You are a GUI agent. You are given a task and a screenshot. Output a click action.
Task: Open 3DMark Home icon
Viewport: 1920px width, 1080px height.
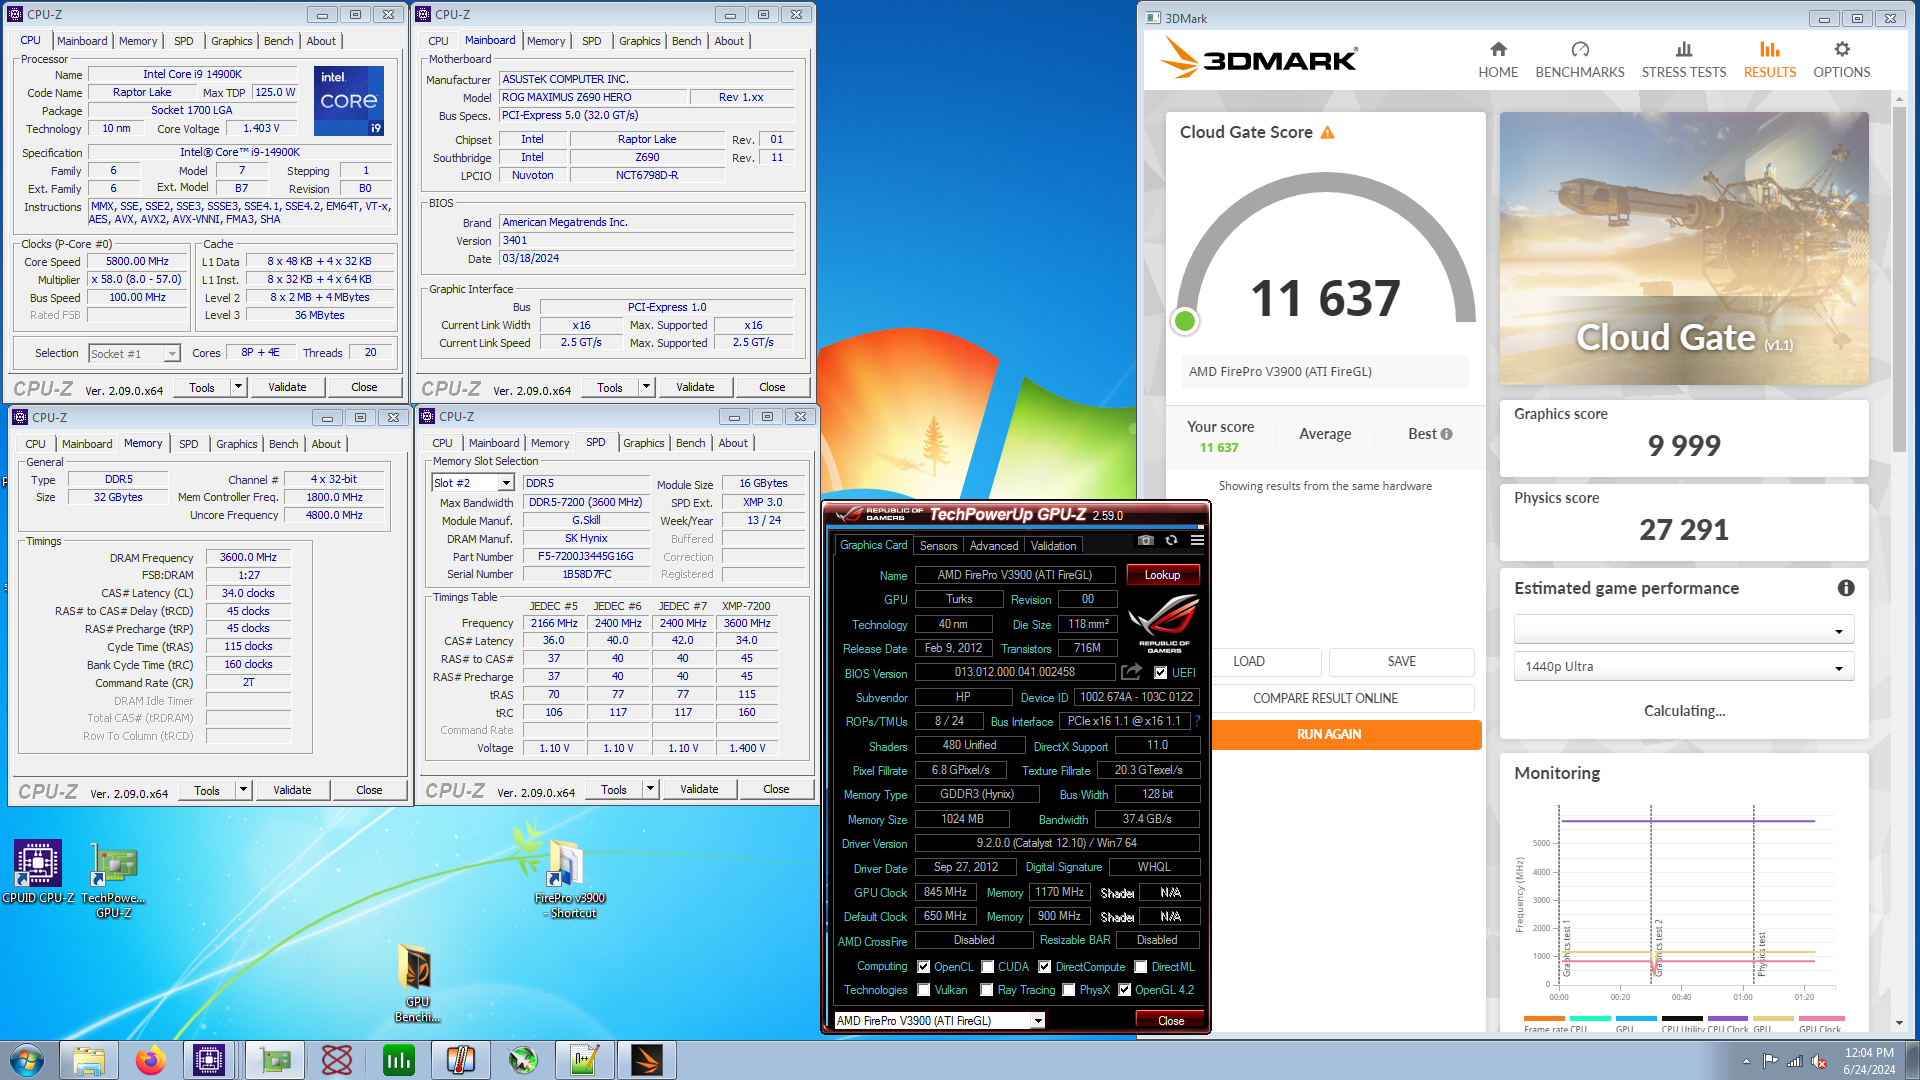click(x=1498, y=49)
